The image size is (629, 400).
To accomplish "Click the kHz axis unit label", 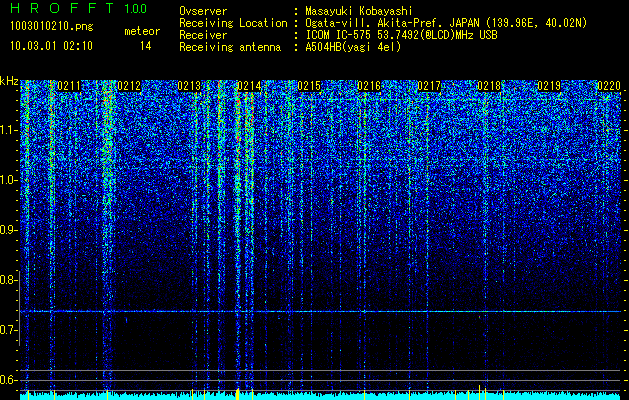I will (x=9, y=81).
